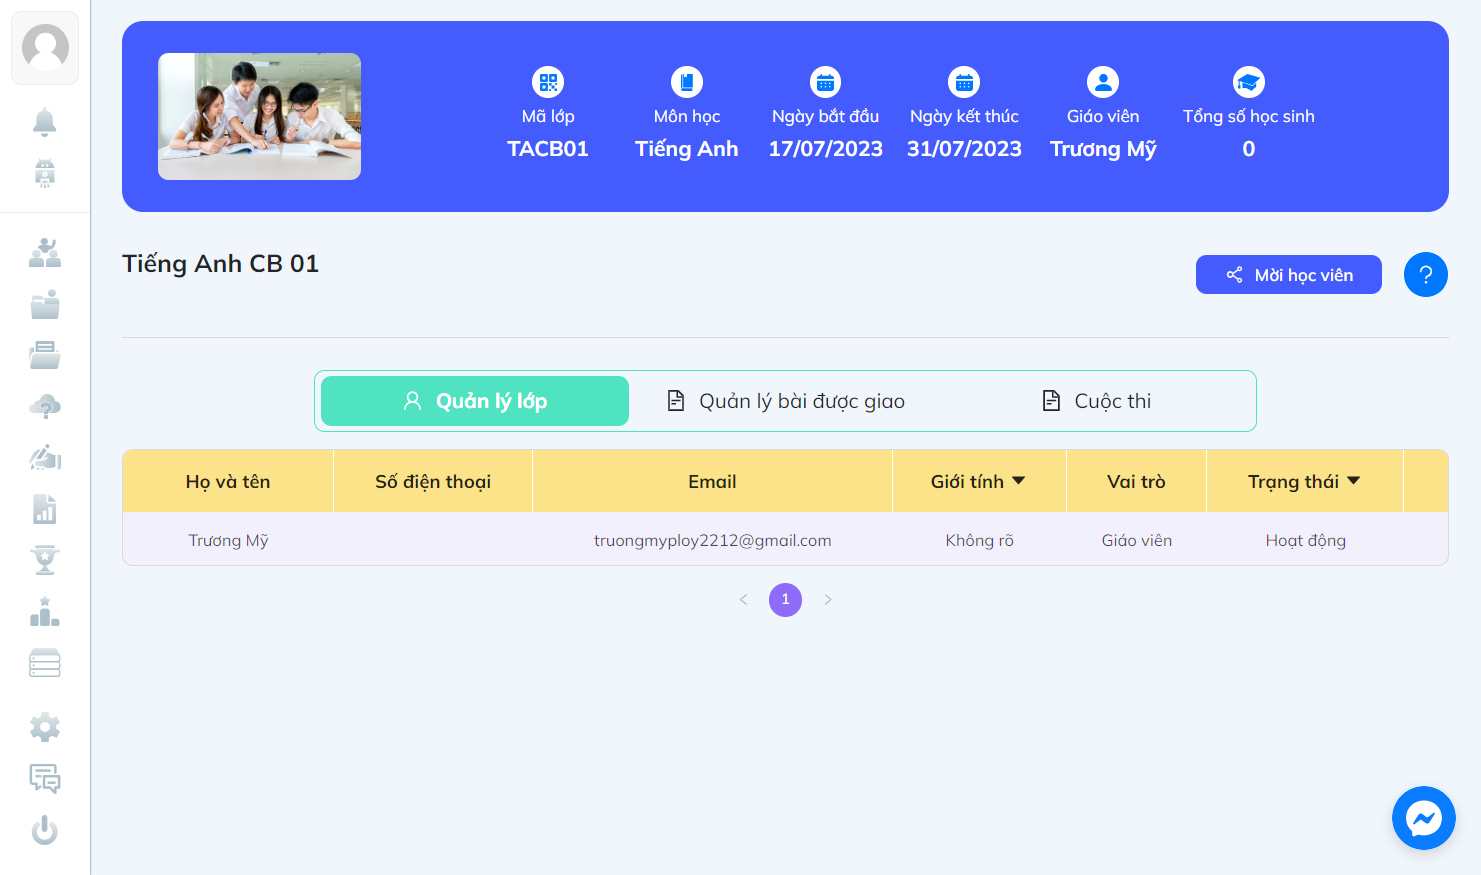Click the Tiếng Anh subject value in banner

[687, 149]
